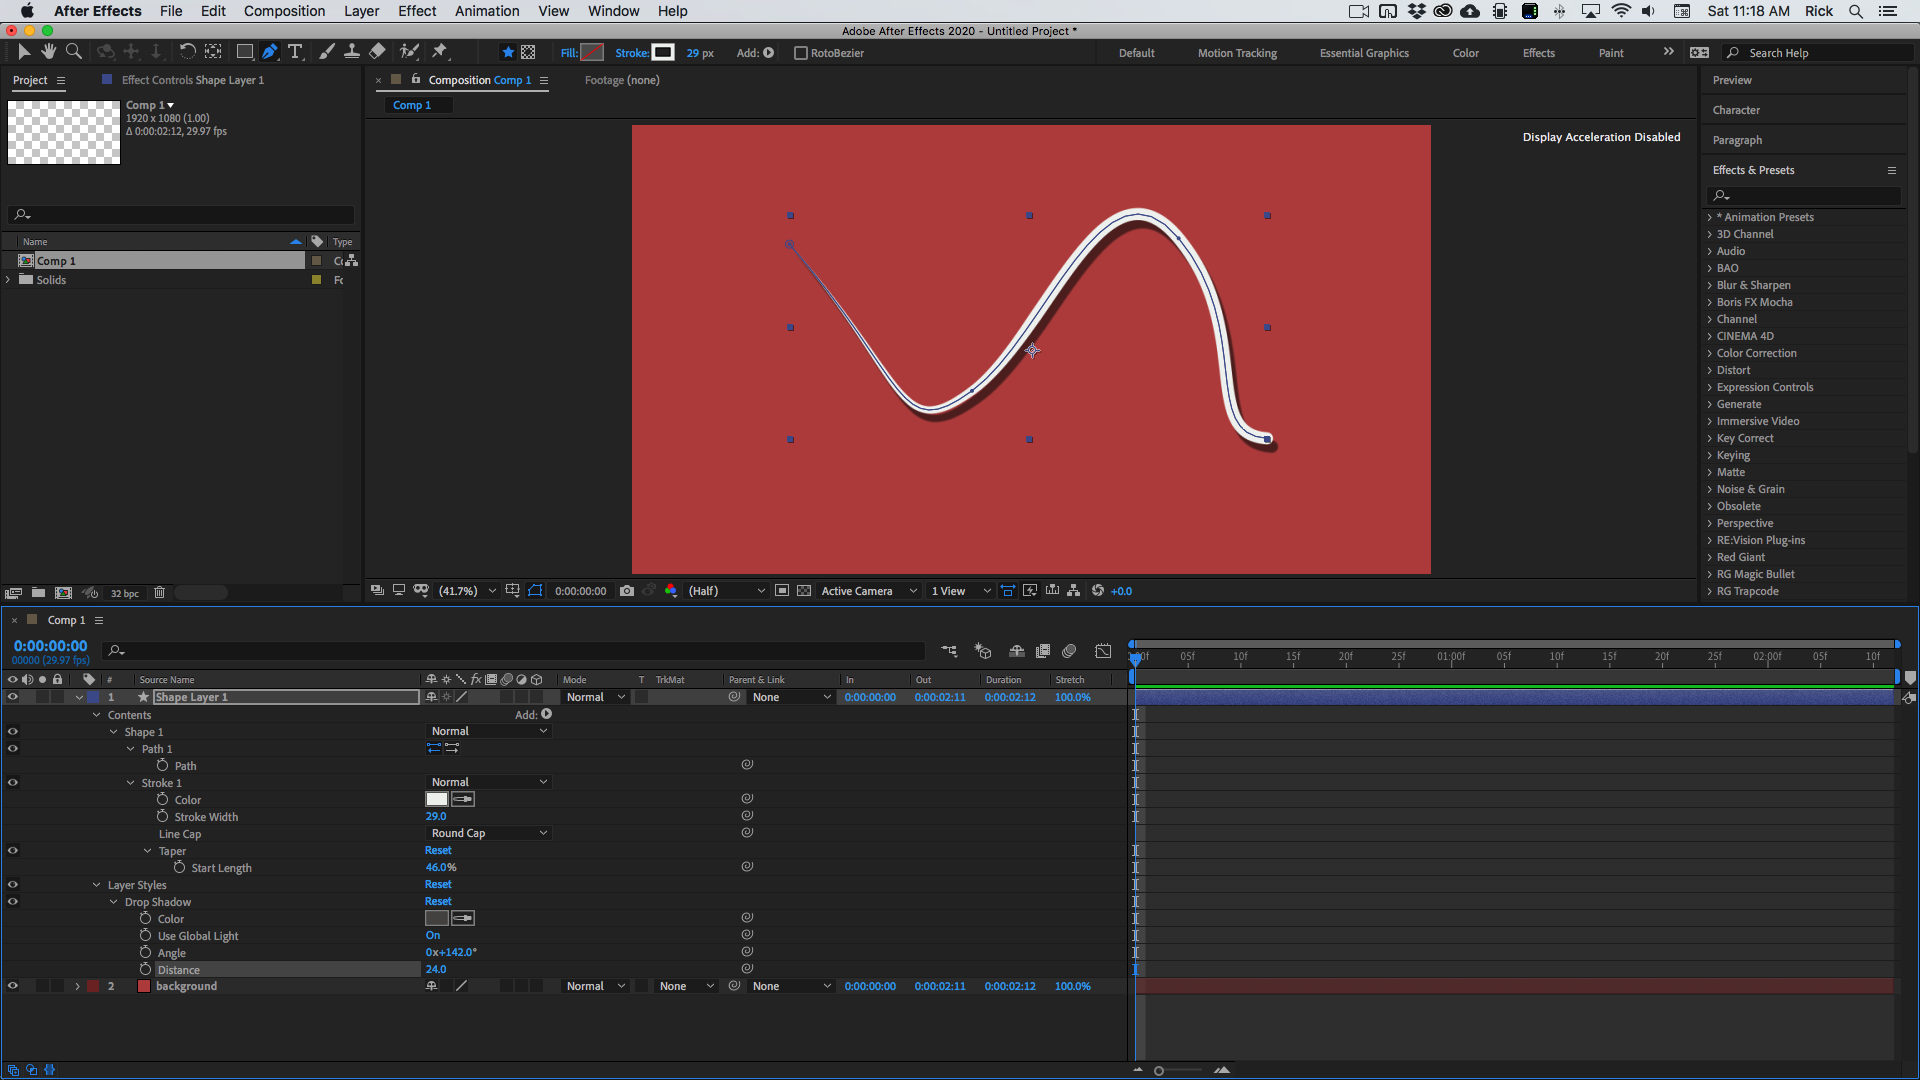Viewport: 1920px width, 1080px height.
Task: Select the Rectangle shape tool
Action: click(x=244, y=52)
